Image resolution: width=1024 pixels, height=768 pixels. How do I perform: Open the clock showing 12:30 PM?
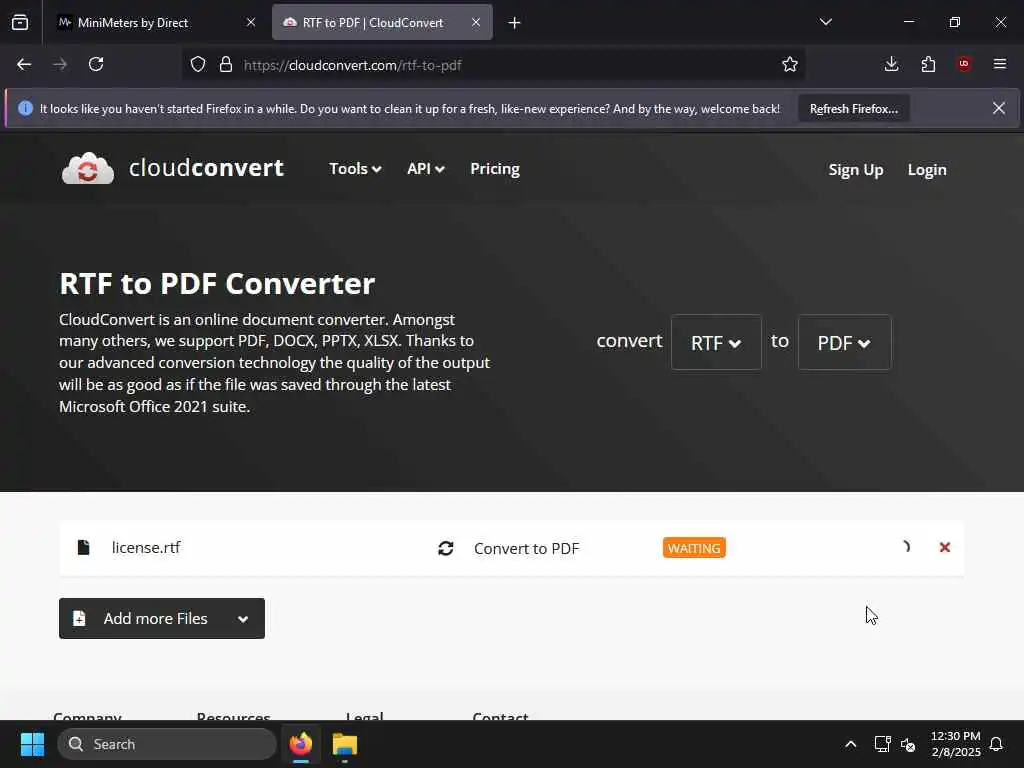pyautogui.click(x=955, y=744)
